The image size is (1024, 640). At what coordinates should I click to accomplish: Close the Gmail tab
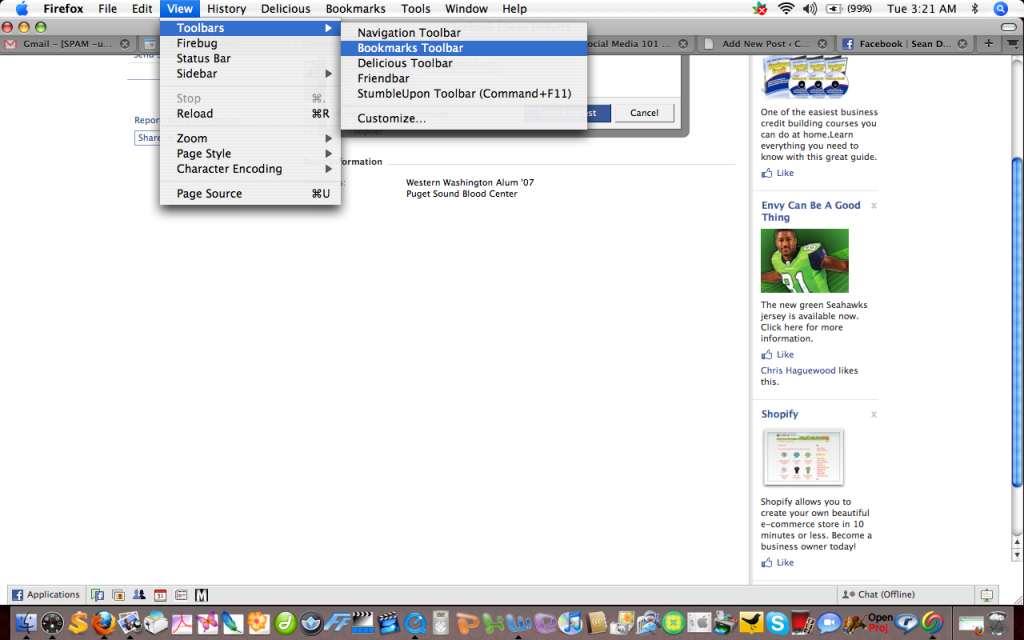[x=125, y=44]
